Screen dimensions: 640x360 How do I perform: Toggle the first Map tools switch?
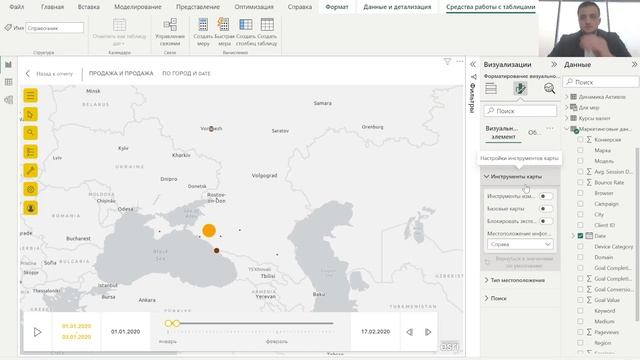[546, 196]
